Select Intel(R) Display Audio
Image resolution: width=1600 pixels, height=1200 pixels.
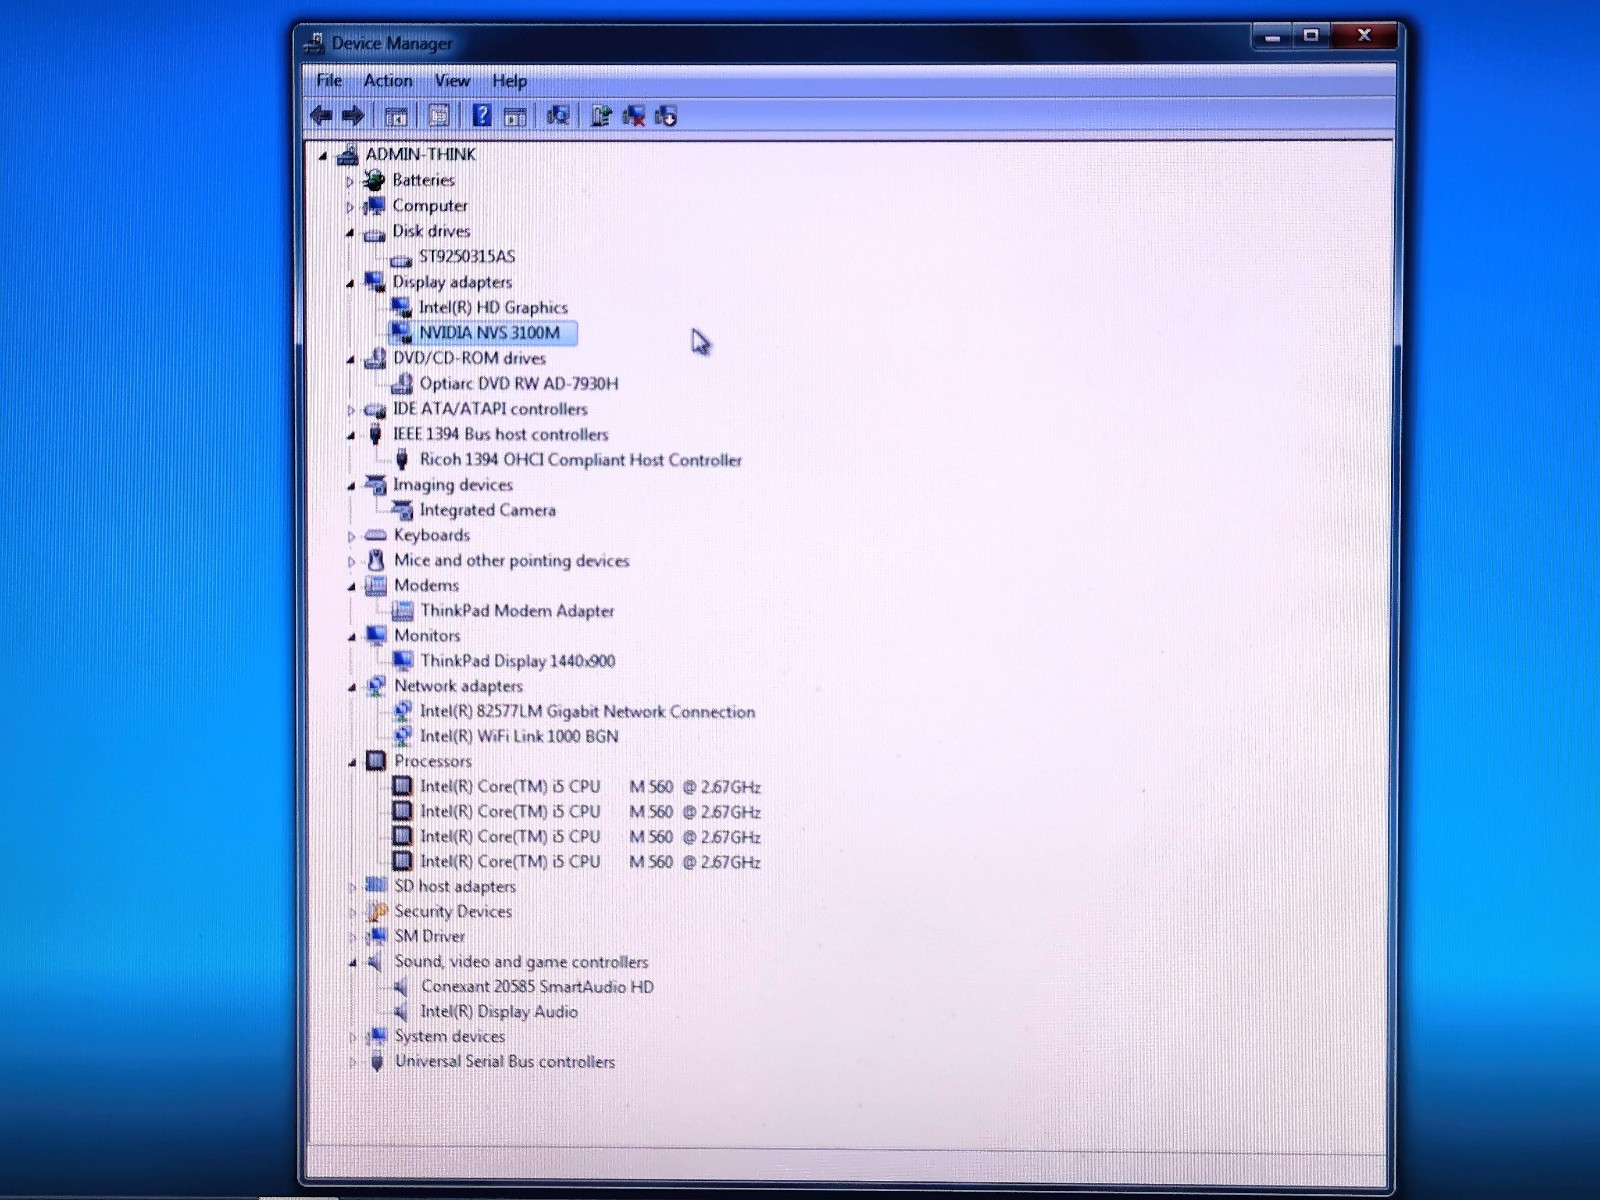point(499,1012)
